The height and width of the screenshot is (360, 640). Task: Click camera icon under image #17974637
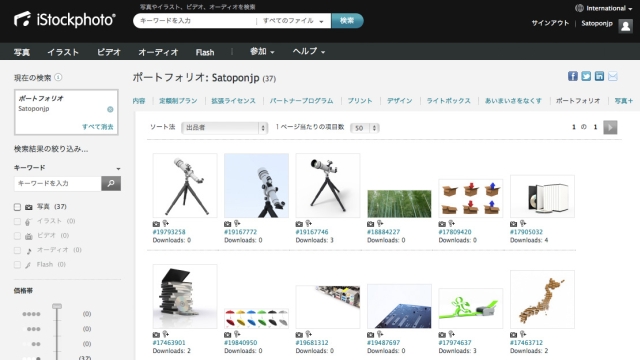tap(442, 335)
